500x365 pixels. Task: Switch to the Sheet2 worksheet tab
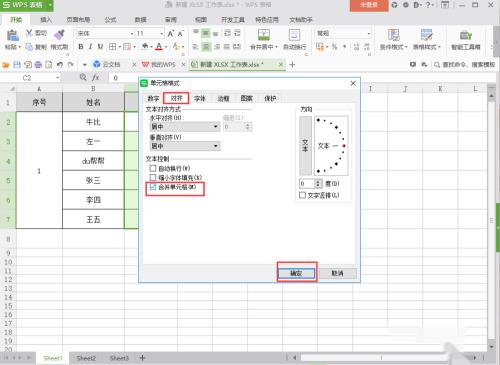(86, 358)
